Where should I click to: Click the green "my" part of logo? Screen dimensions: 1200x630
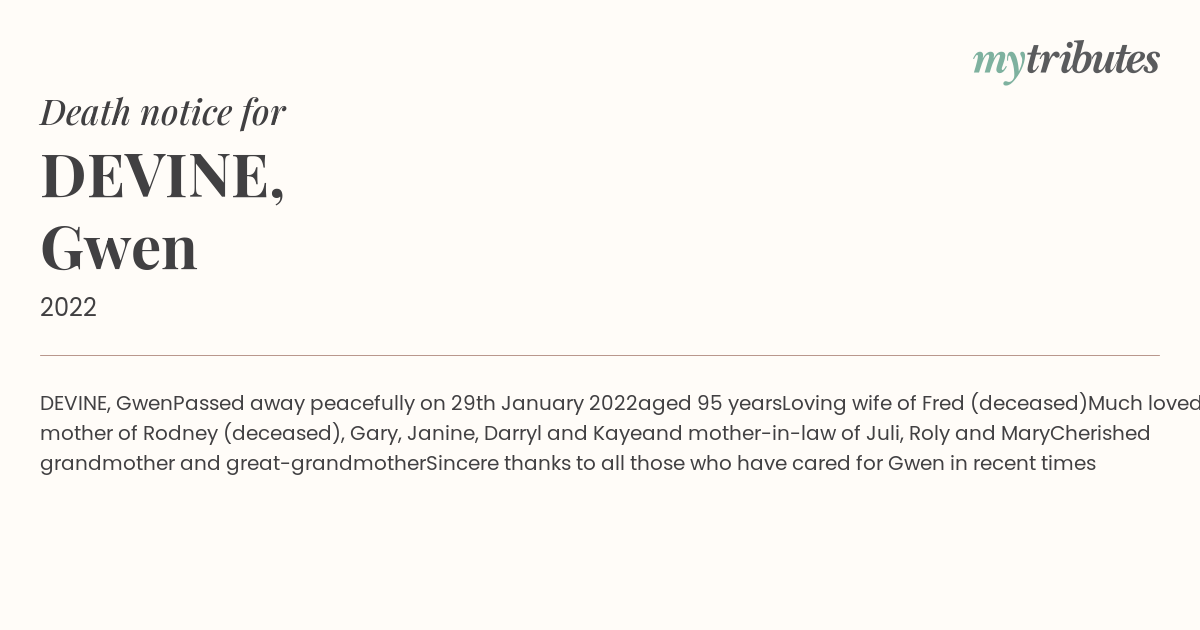click(999, 63)
